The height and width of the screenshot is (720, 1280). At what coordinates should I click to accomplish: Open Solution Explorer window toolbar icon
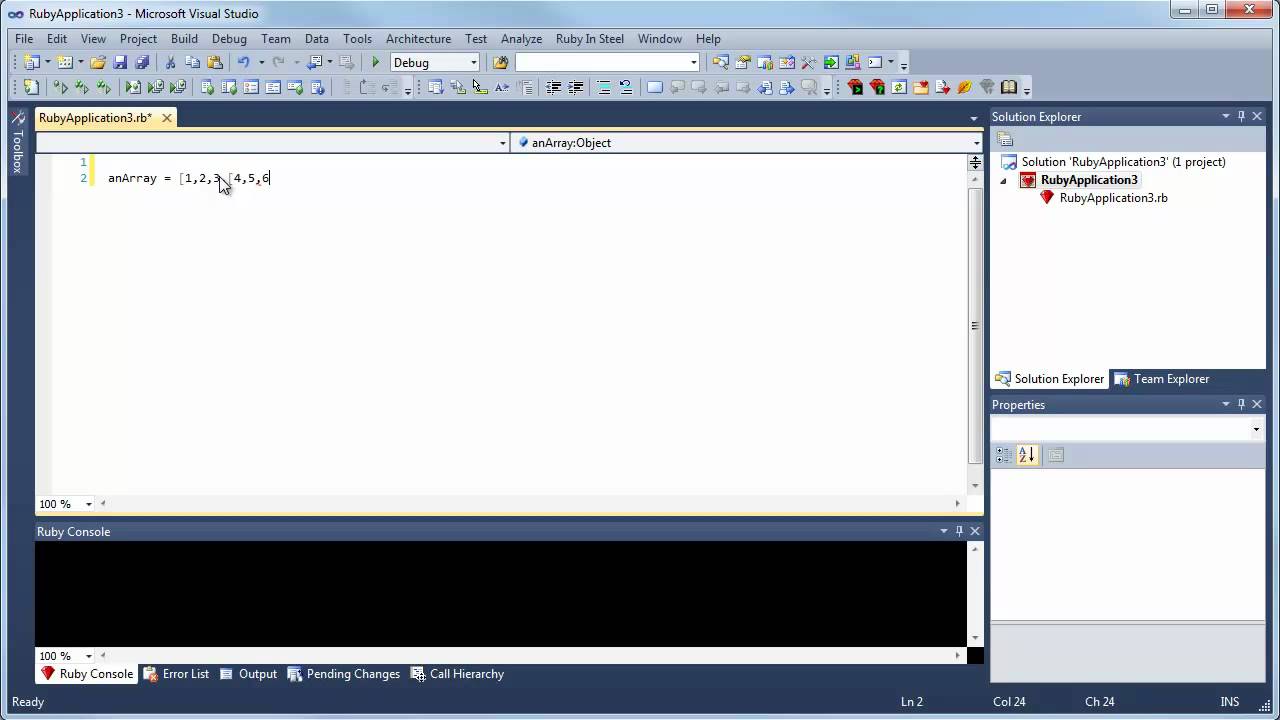coord(721,62)
